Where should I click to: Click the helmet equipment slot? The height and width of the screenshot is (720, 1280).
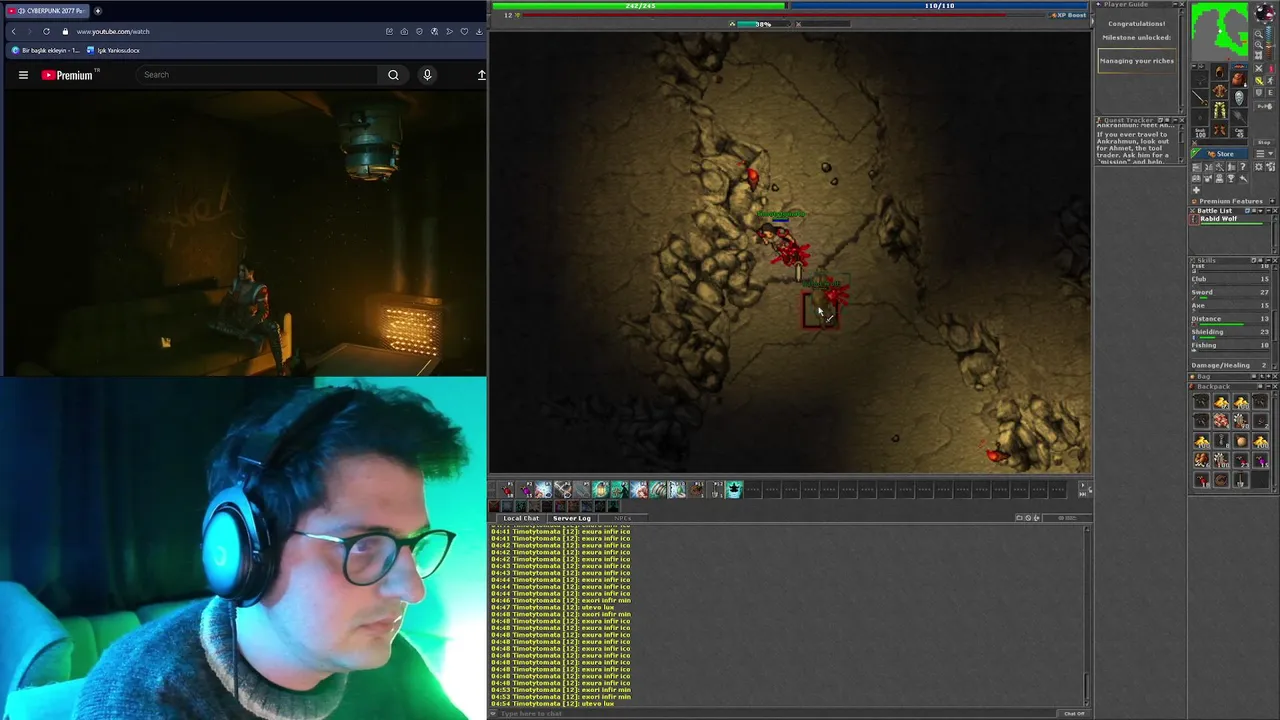(1219, 72)
